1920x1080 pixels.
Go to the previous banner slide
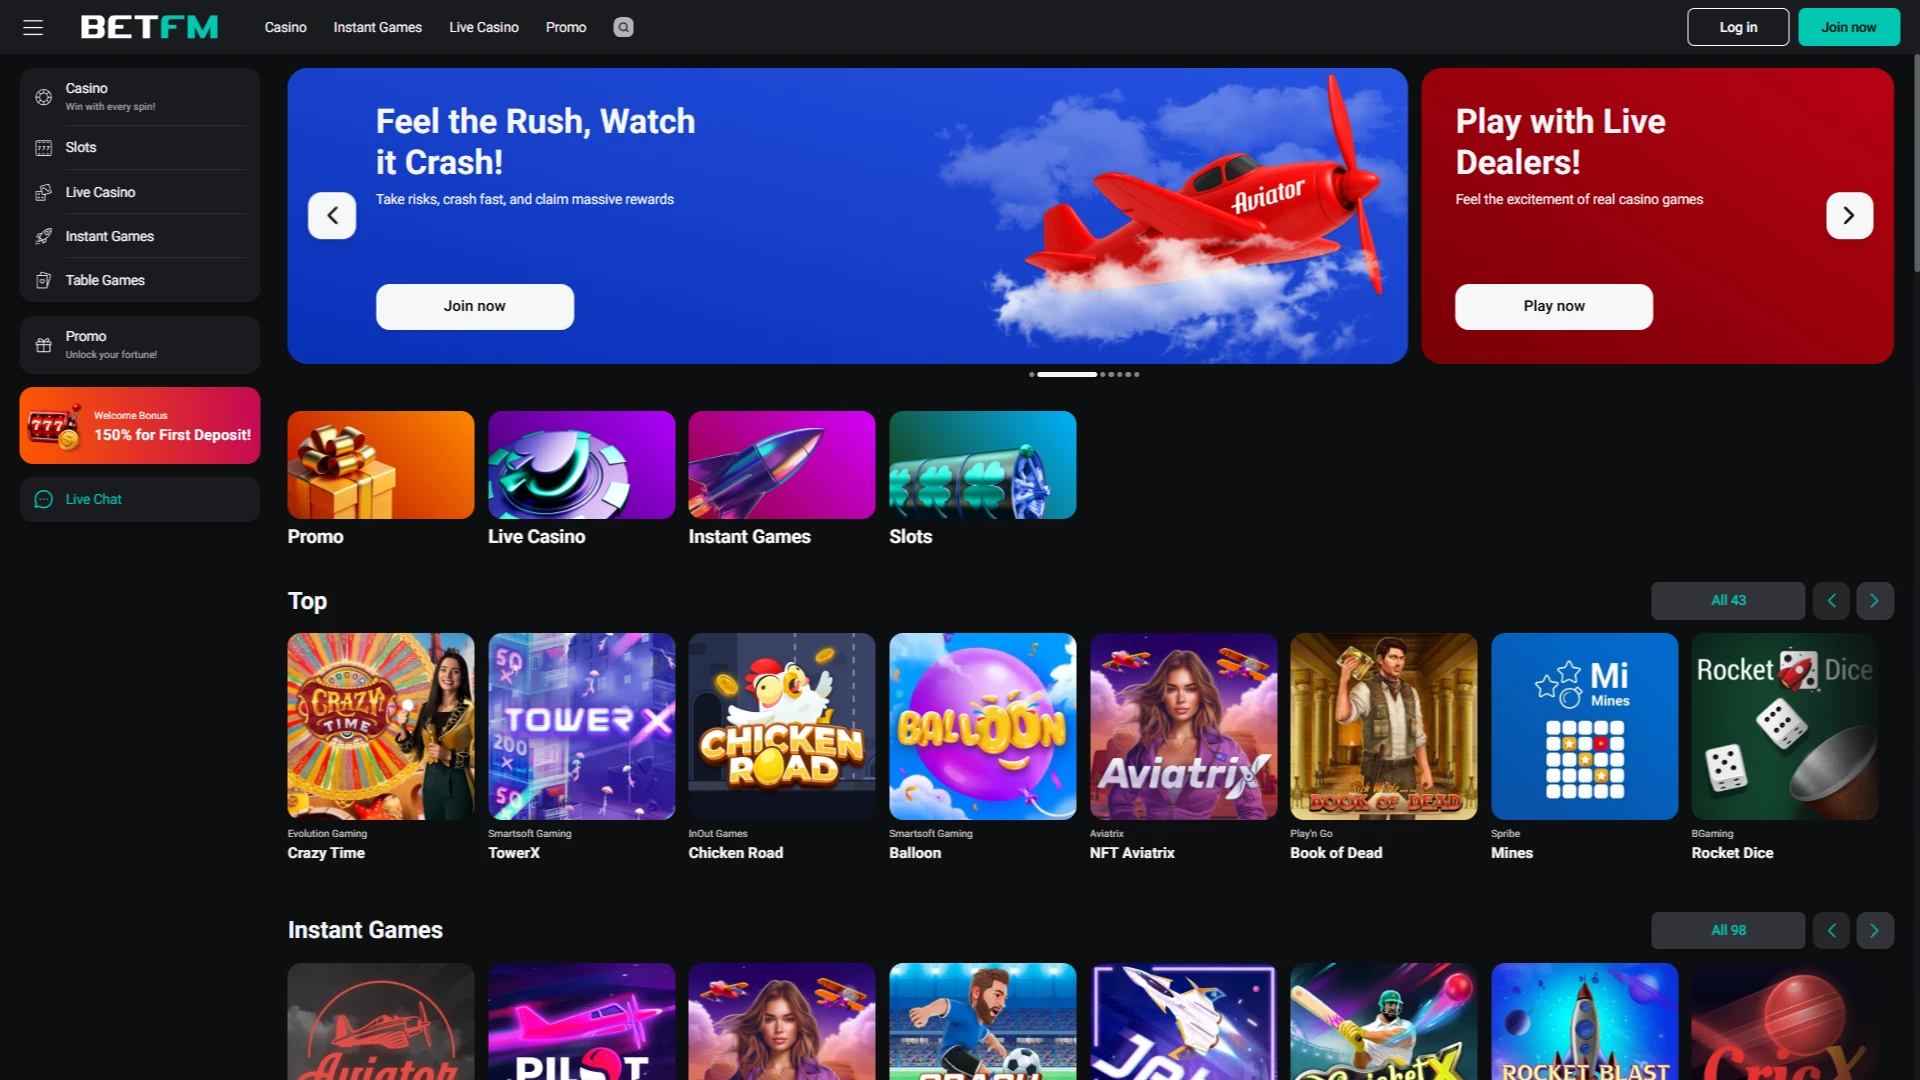pos(332,215)
